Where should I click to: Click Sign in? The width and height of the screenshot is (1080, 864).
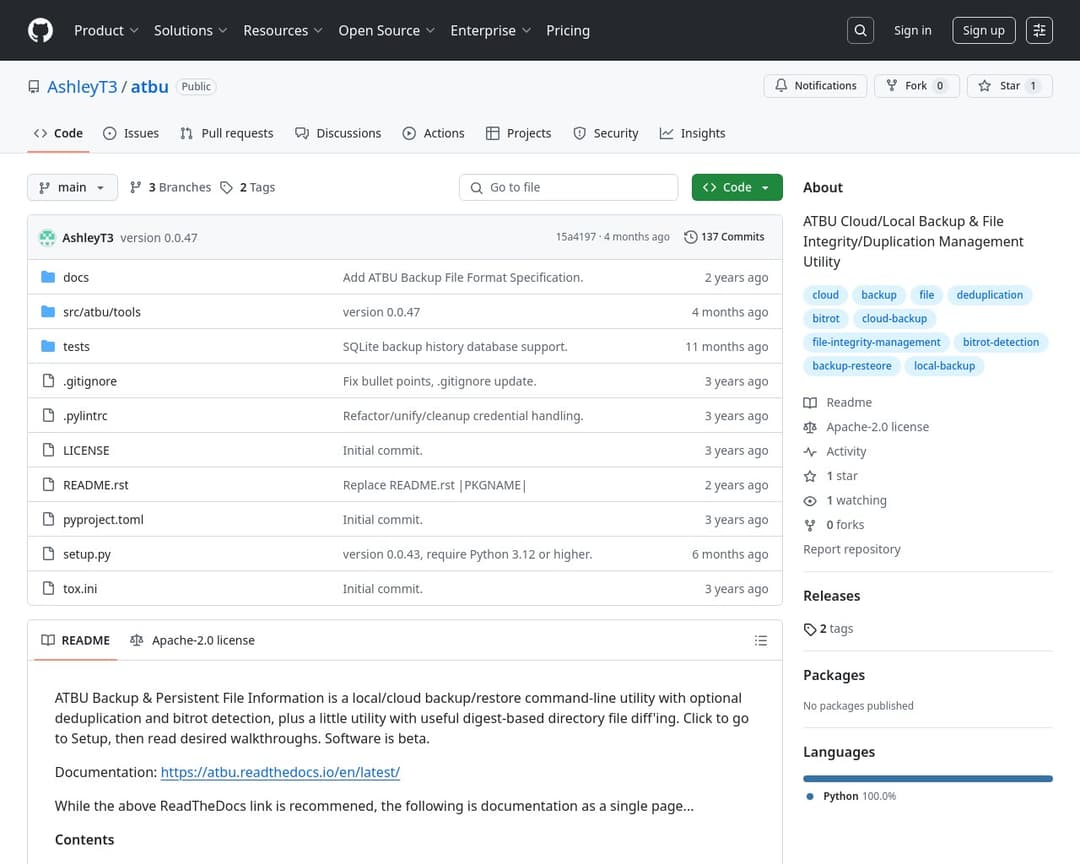[x=912, y=30]
